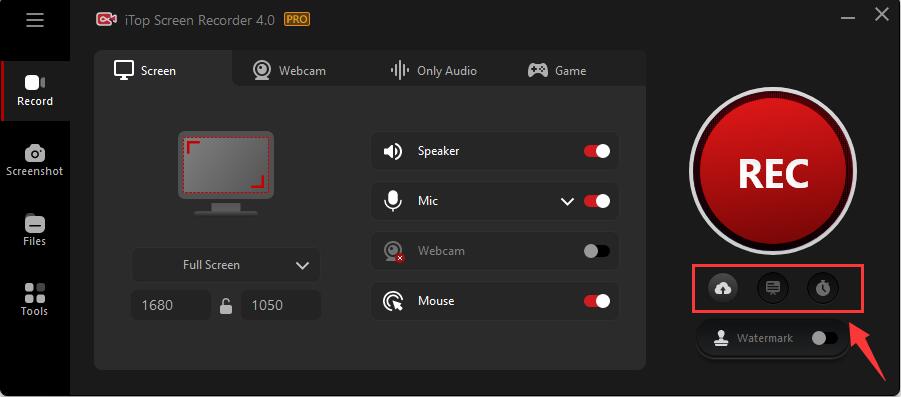
Task: Turn off the Speaker toggle
Action: click(x=596, y=151)
